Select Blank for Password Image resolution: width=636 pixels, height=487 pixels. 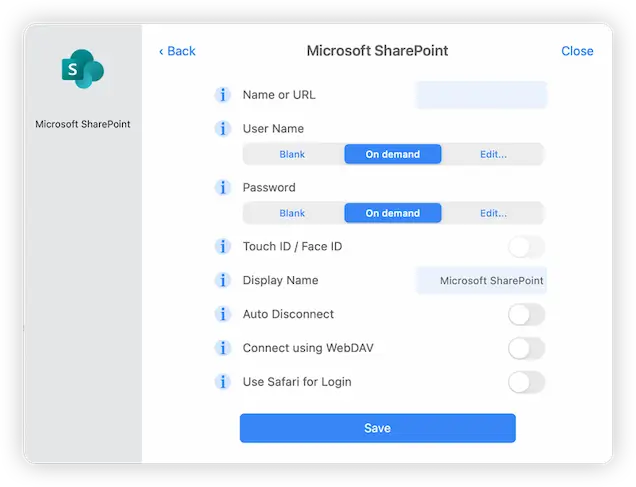(x=292, y=213)
